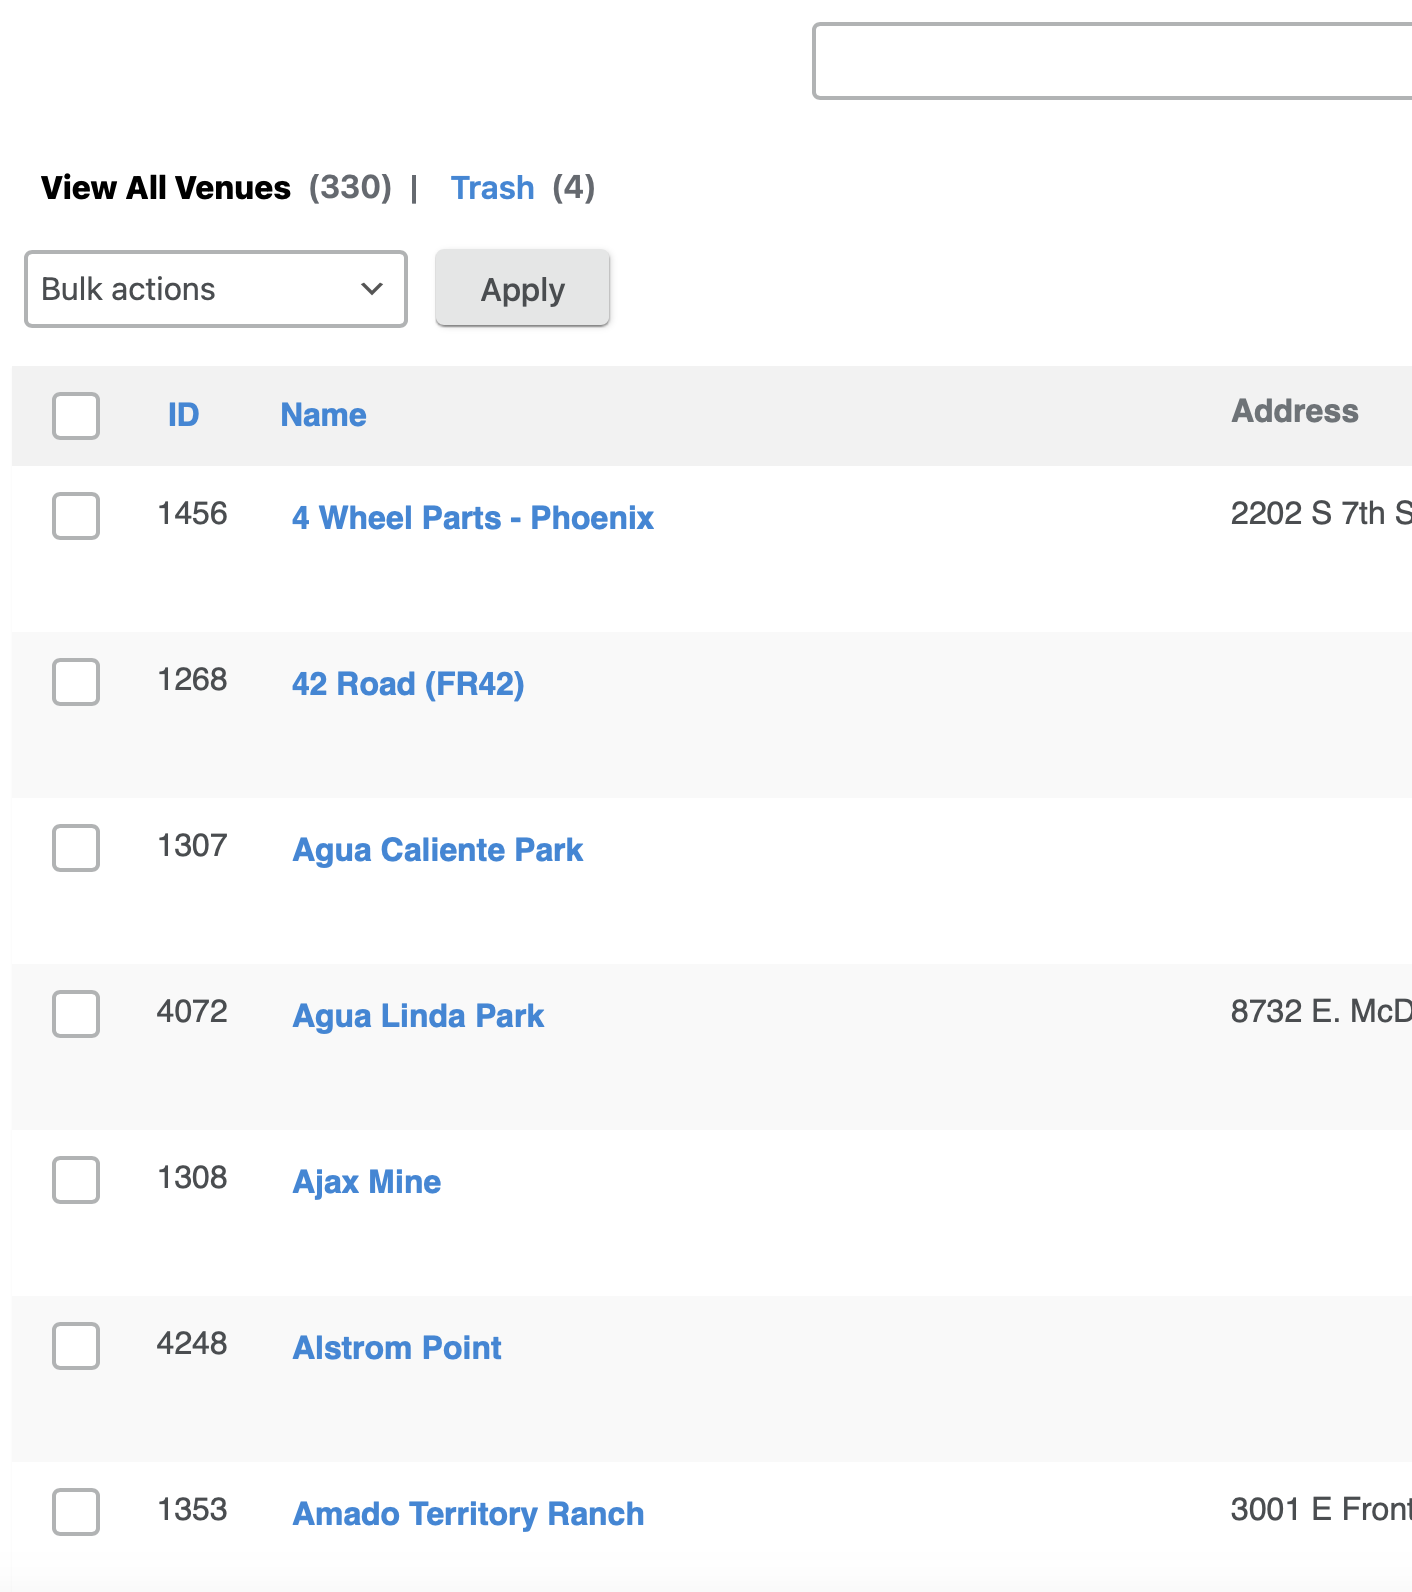
Task: Check the Ajax Mine row checkbox
Action: click(x=76, y=1180)
